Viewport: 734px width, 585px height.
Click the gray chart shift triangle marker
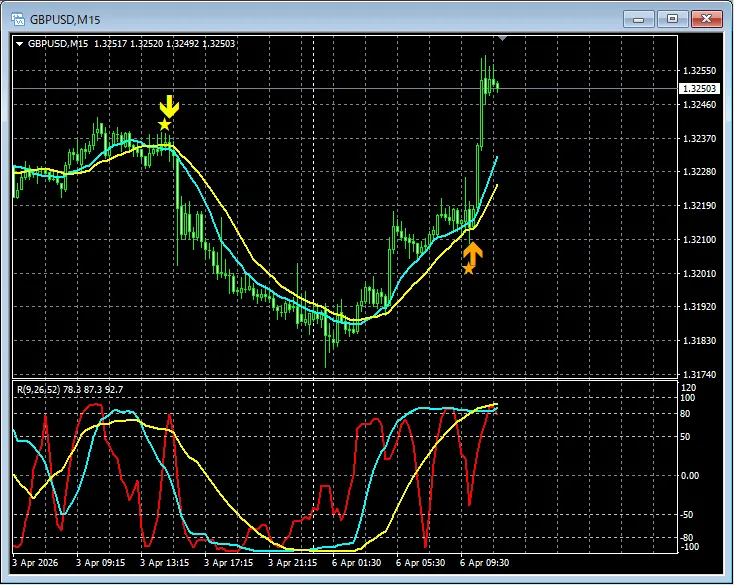tap(503, 38)
